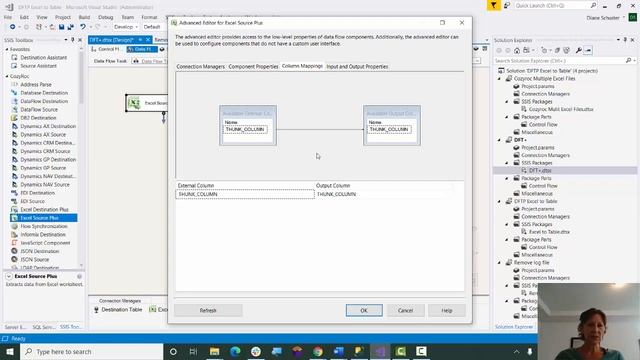Open Input and Output Properties tab
The height and width of the screenshot is (360, 640).
357,67
